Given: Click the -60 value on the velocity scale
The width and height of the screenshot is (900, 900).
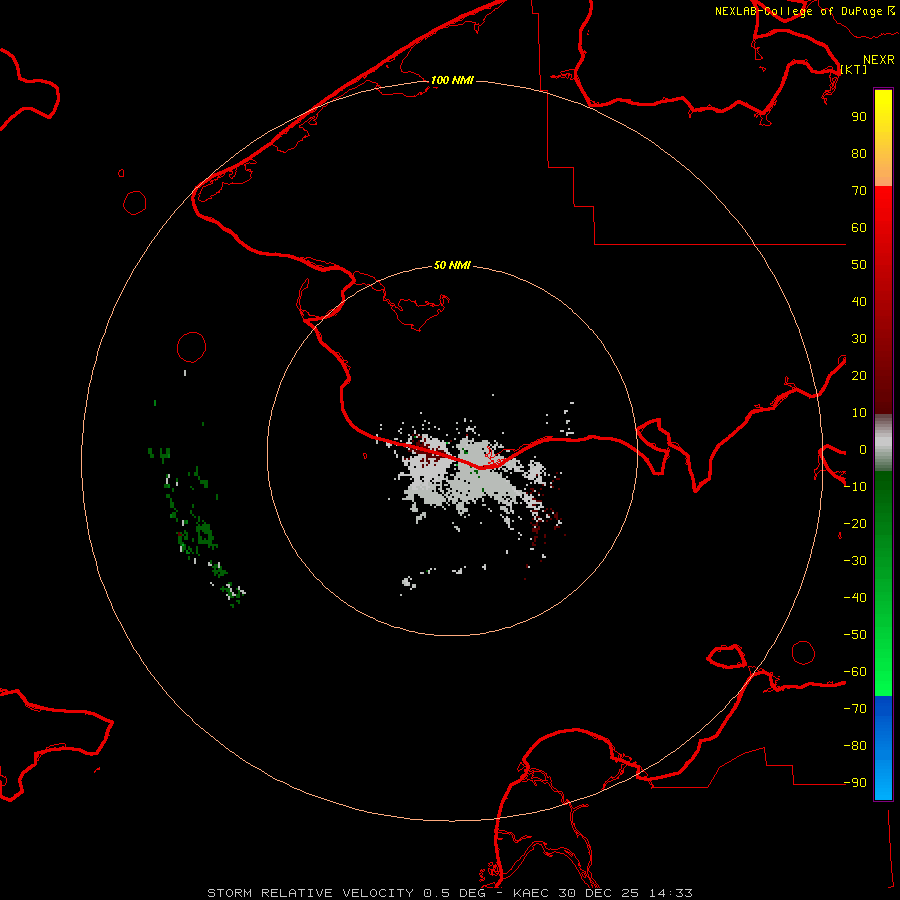Looking at the screenshot, I should click(x=855, y=672).
